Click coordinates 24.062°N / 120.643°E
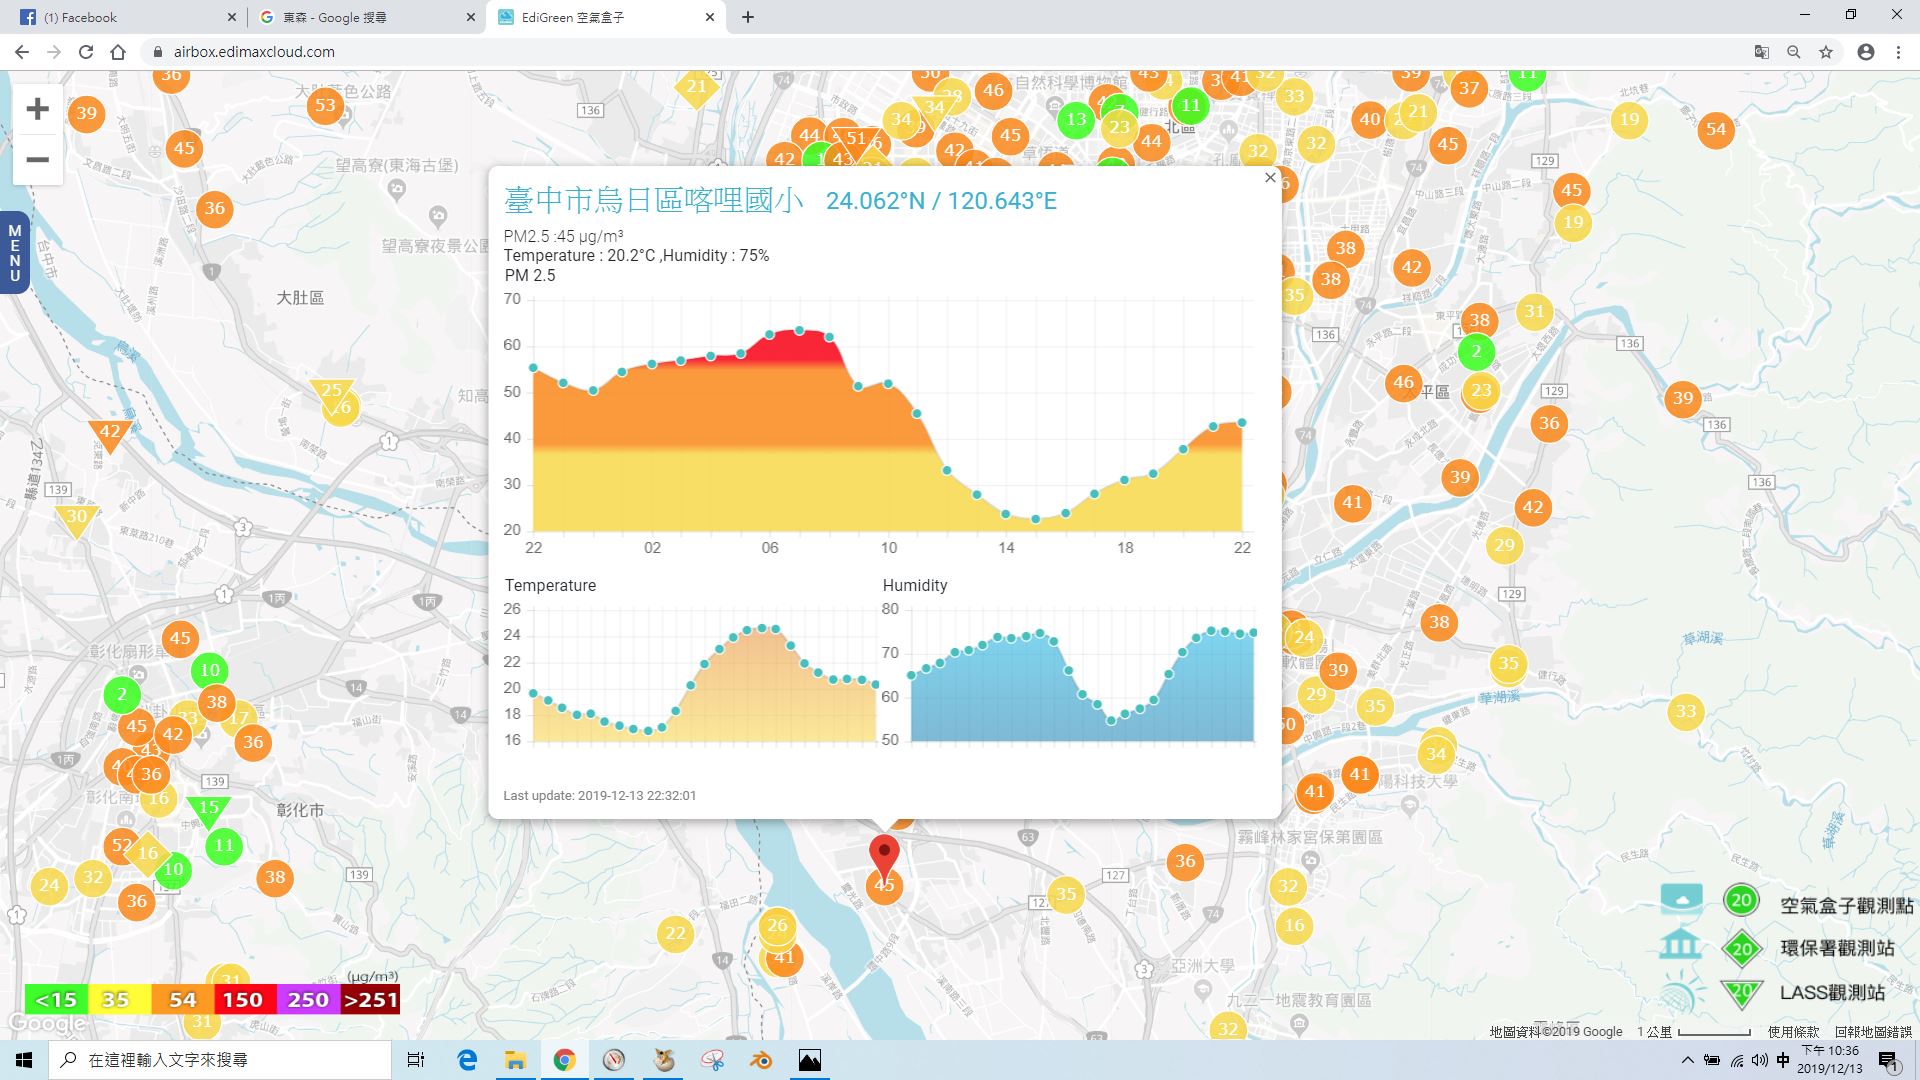Screen dimensions: 1920x1080 click(x=941, y=201)
